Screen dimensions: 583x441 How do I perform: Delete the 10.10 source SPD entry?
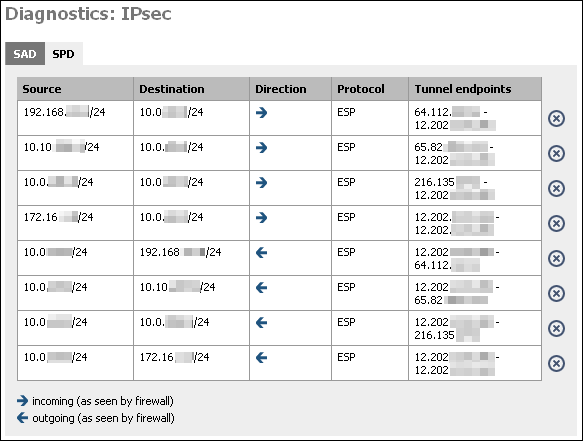[556, 154]
